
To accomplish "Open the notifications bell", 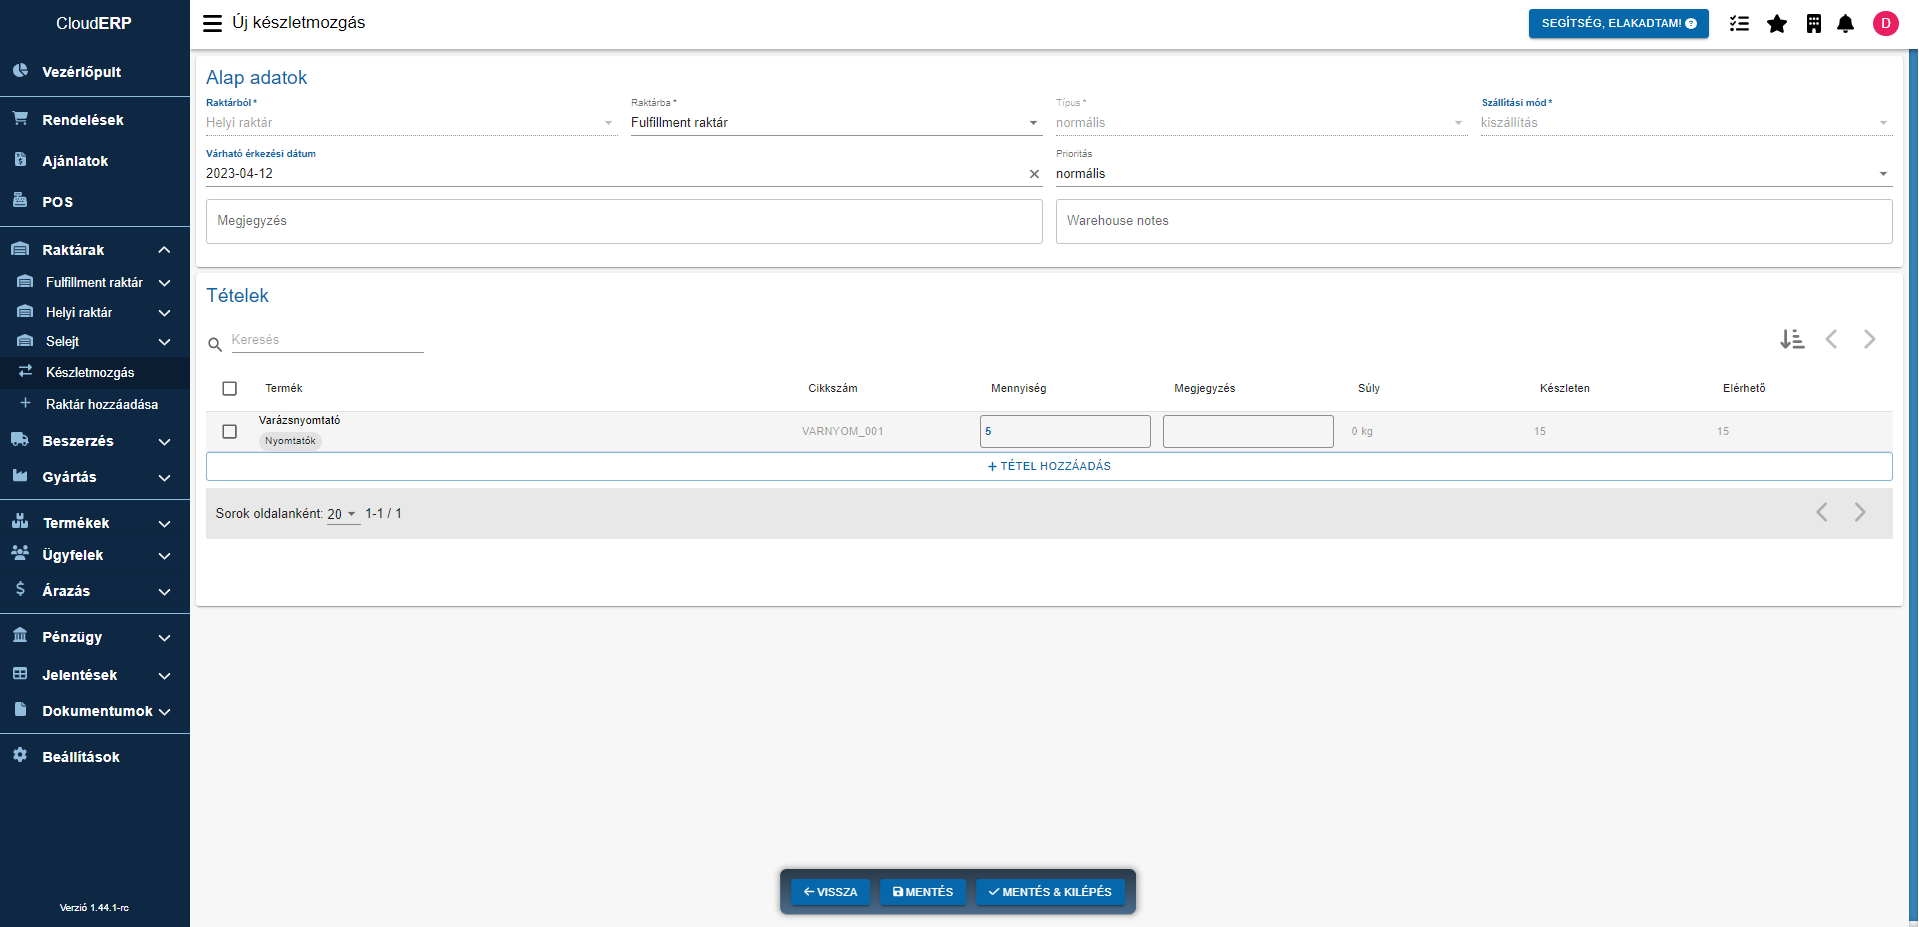I will point(1845,23).
